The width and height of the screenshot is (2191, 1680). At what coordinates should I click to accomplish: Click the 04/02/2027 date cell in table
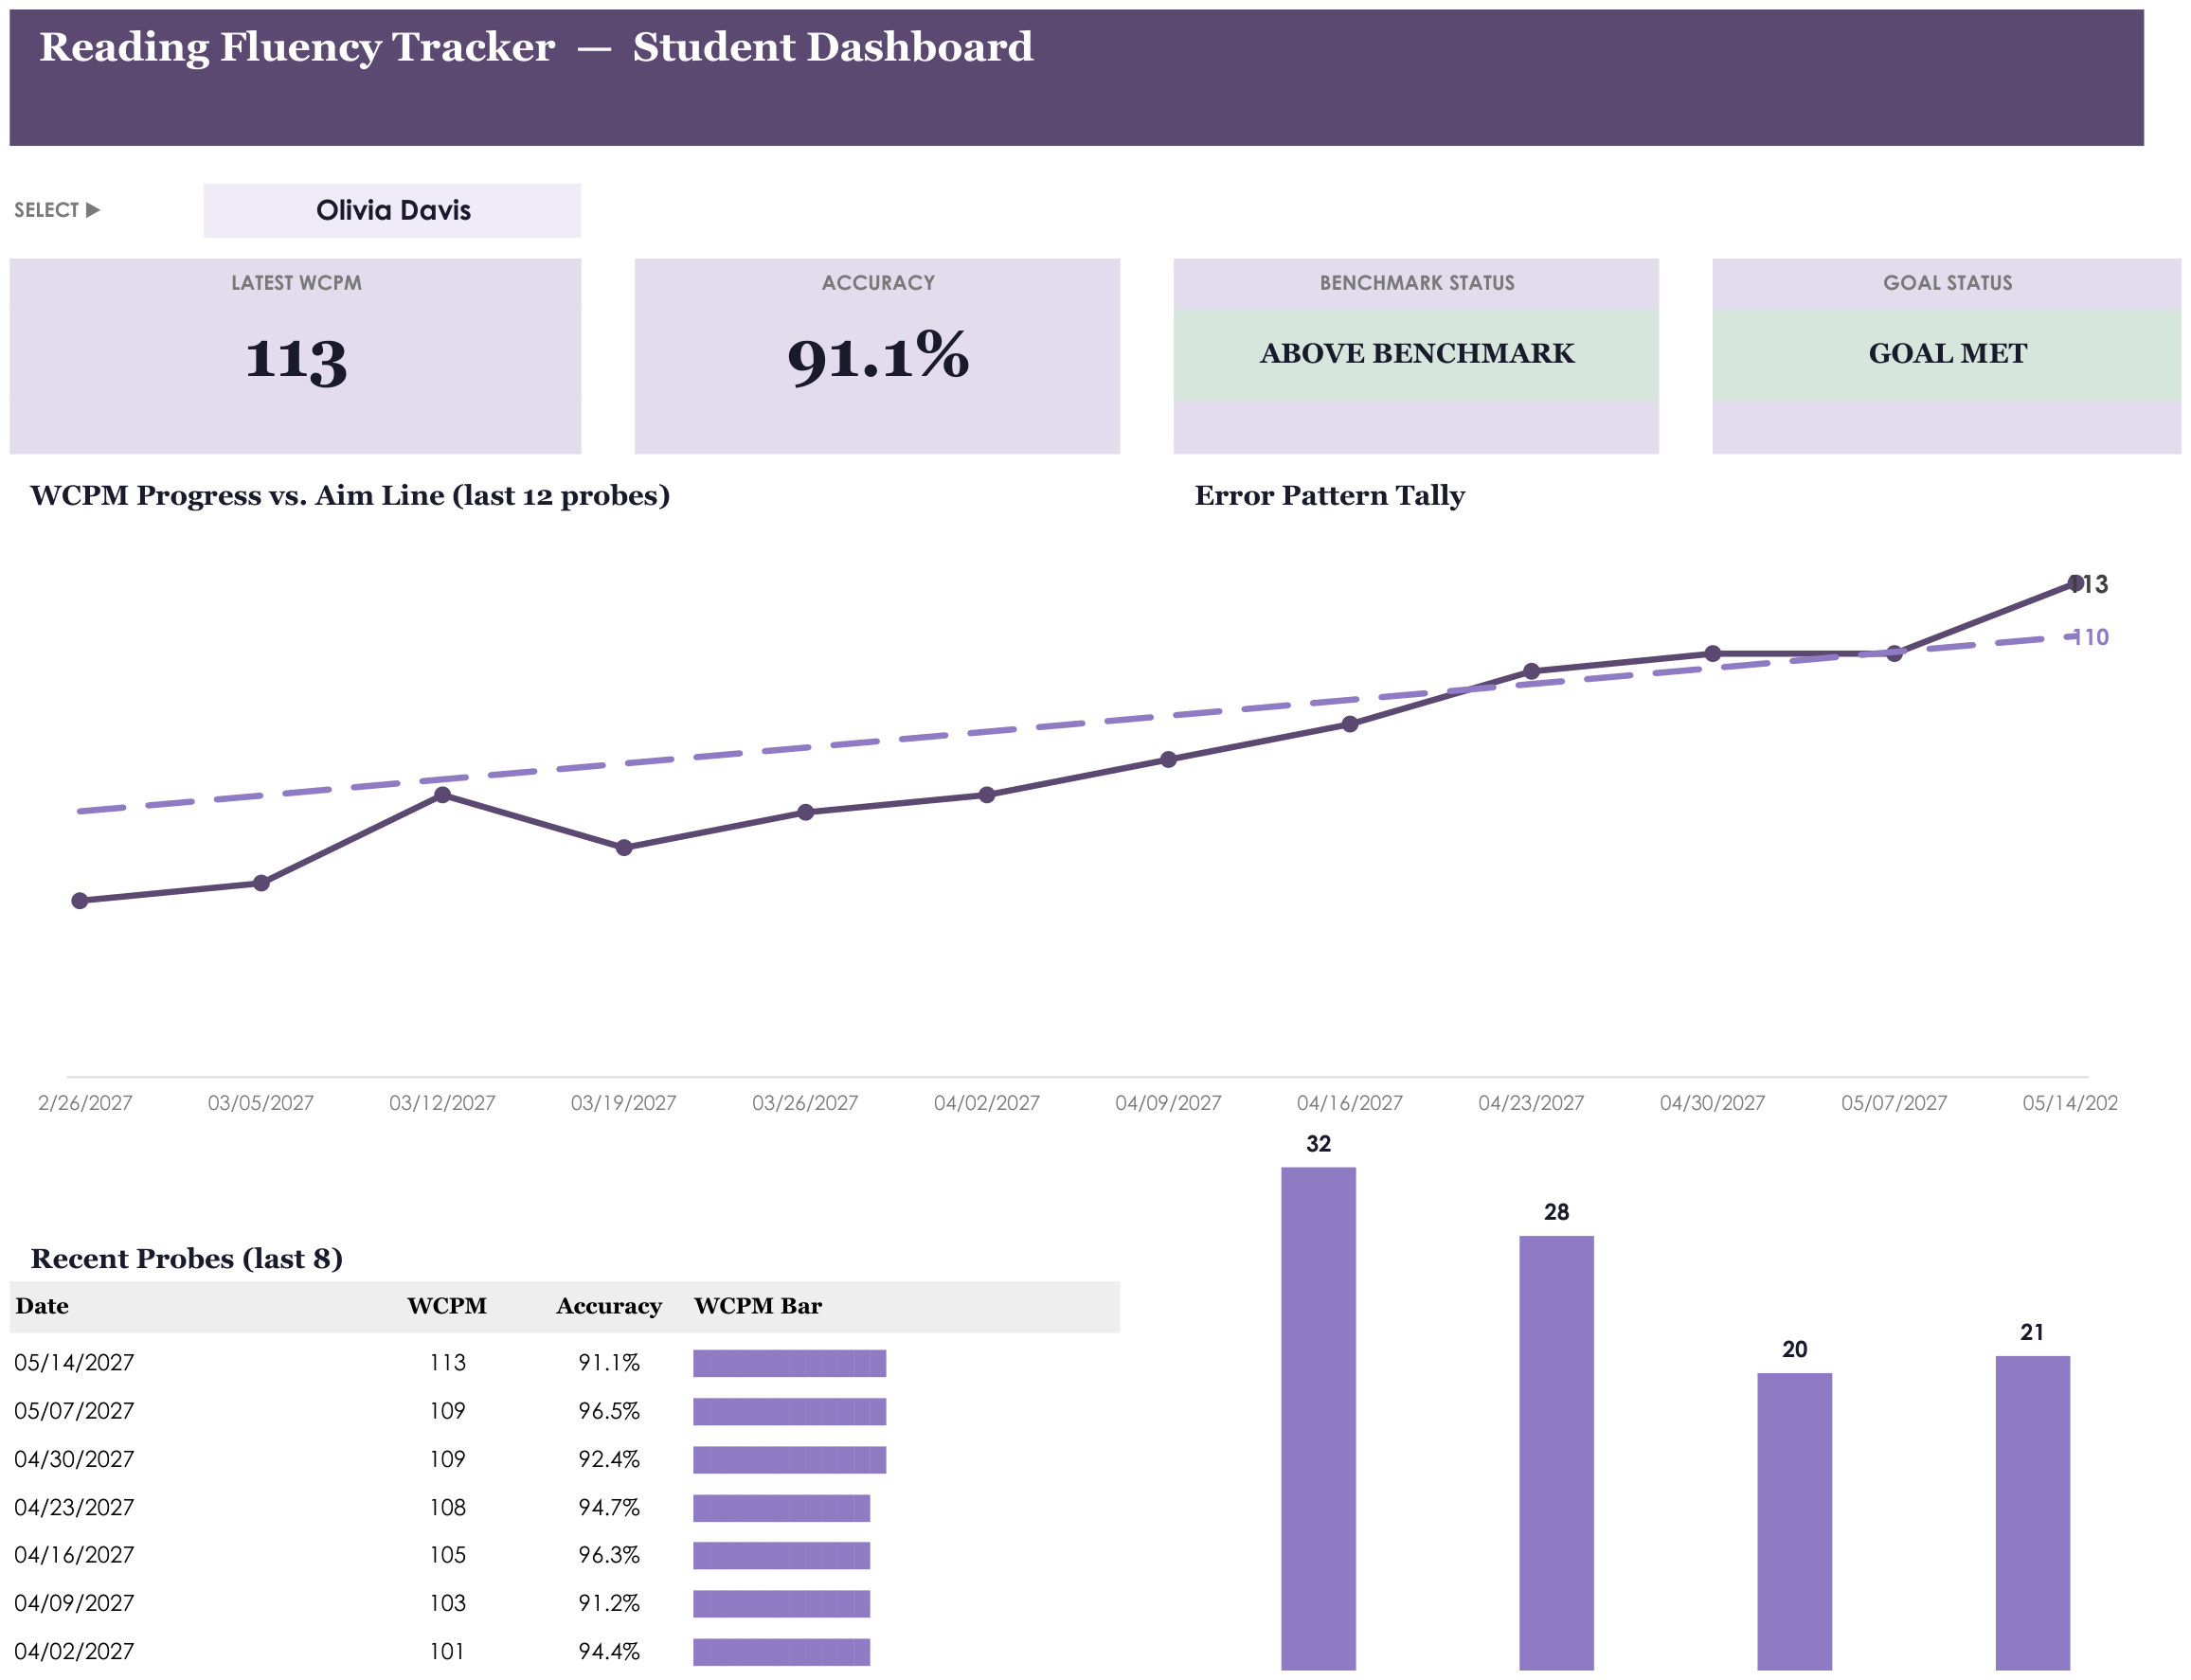click(74, 1651)
